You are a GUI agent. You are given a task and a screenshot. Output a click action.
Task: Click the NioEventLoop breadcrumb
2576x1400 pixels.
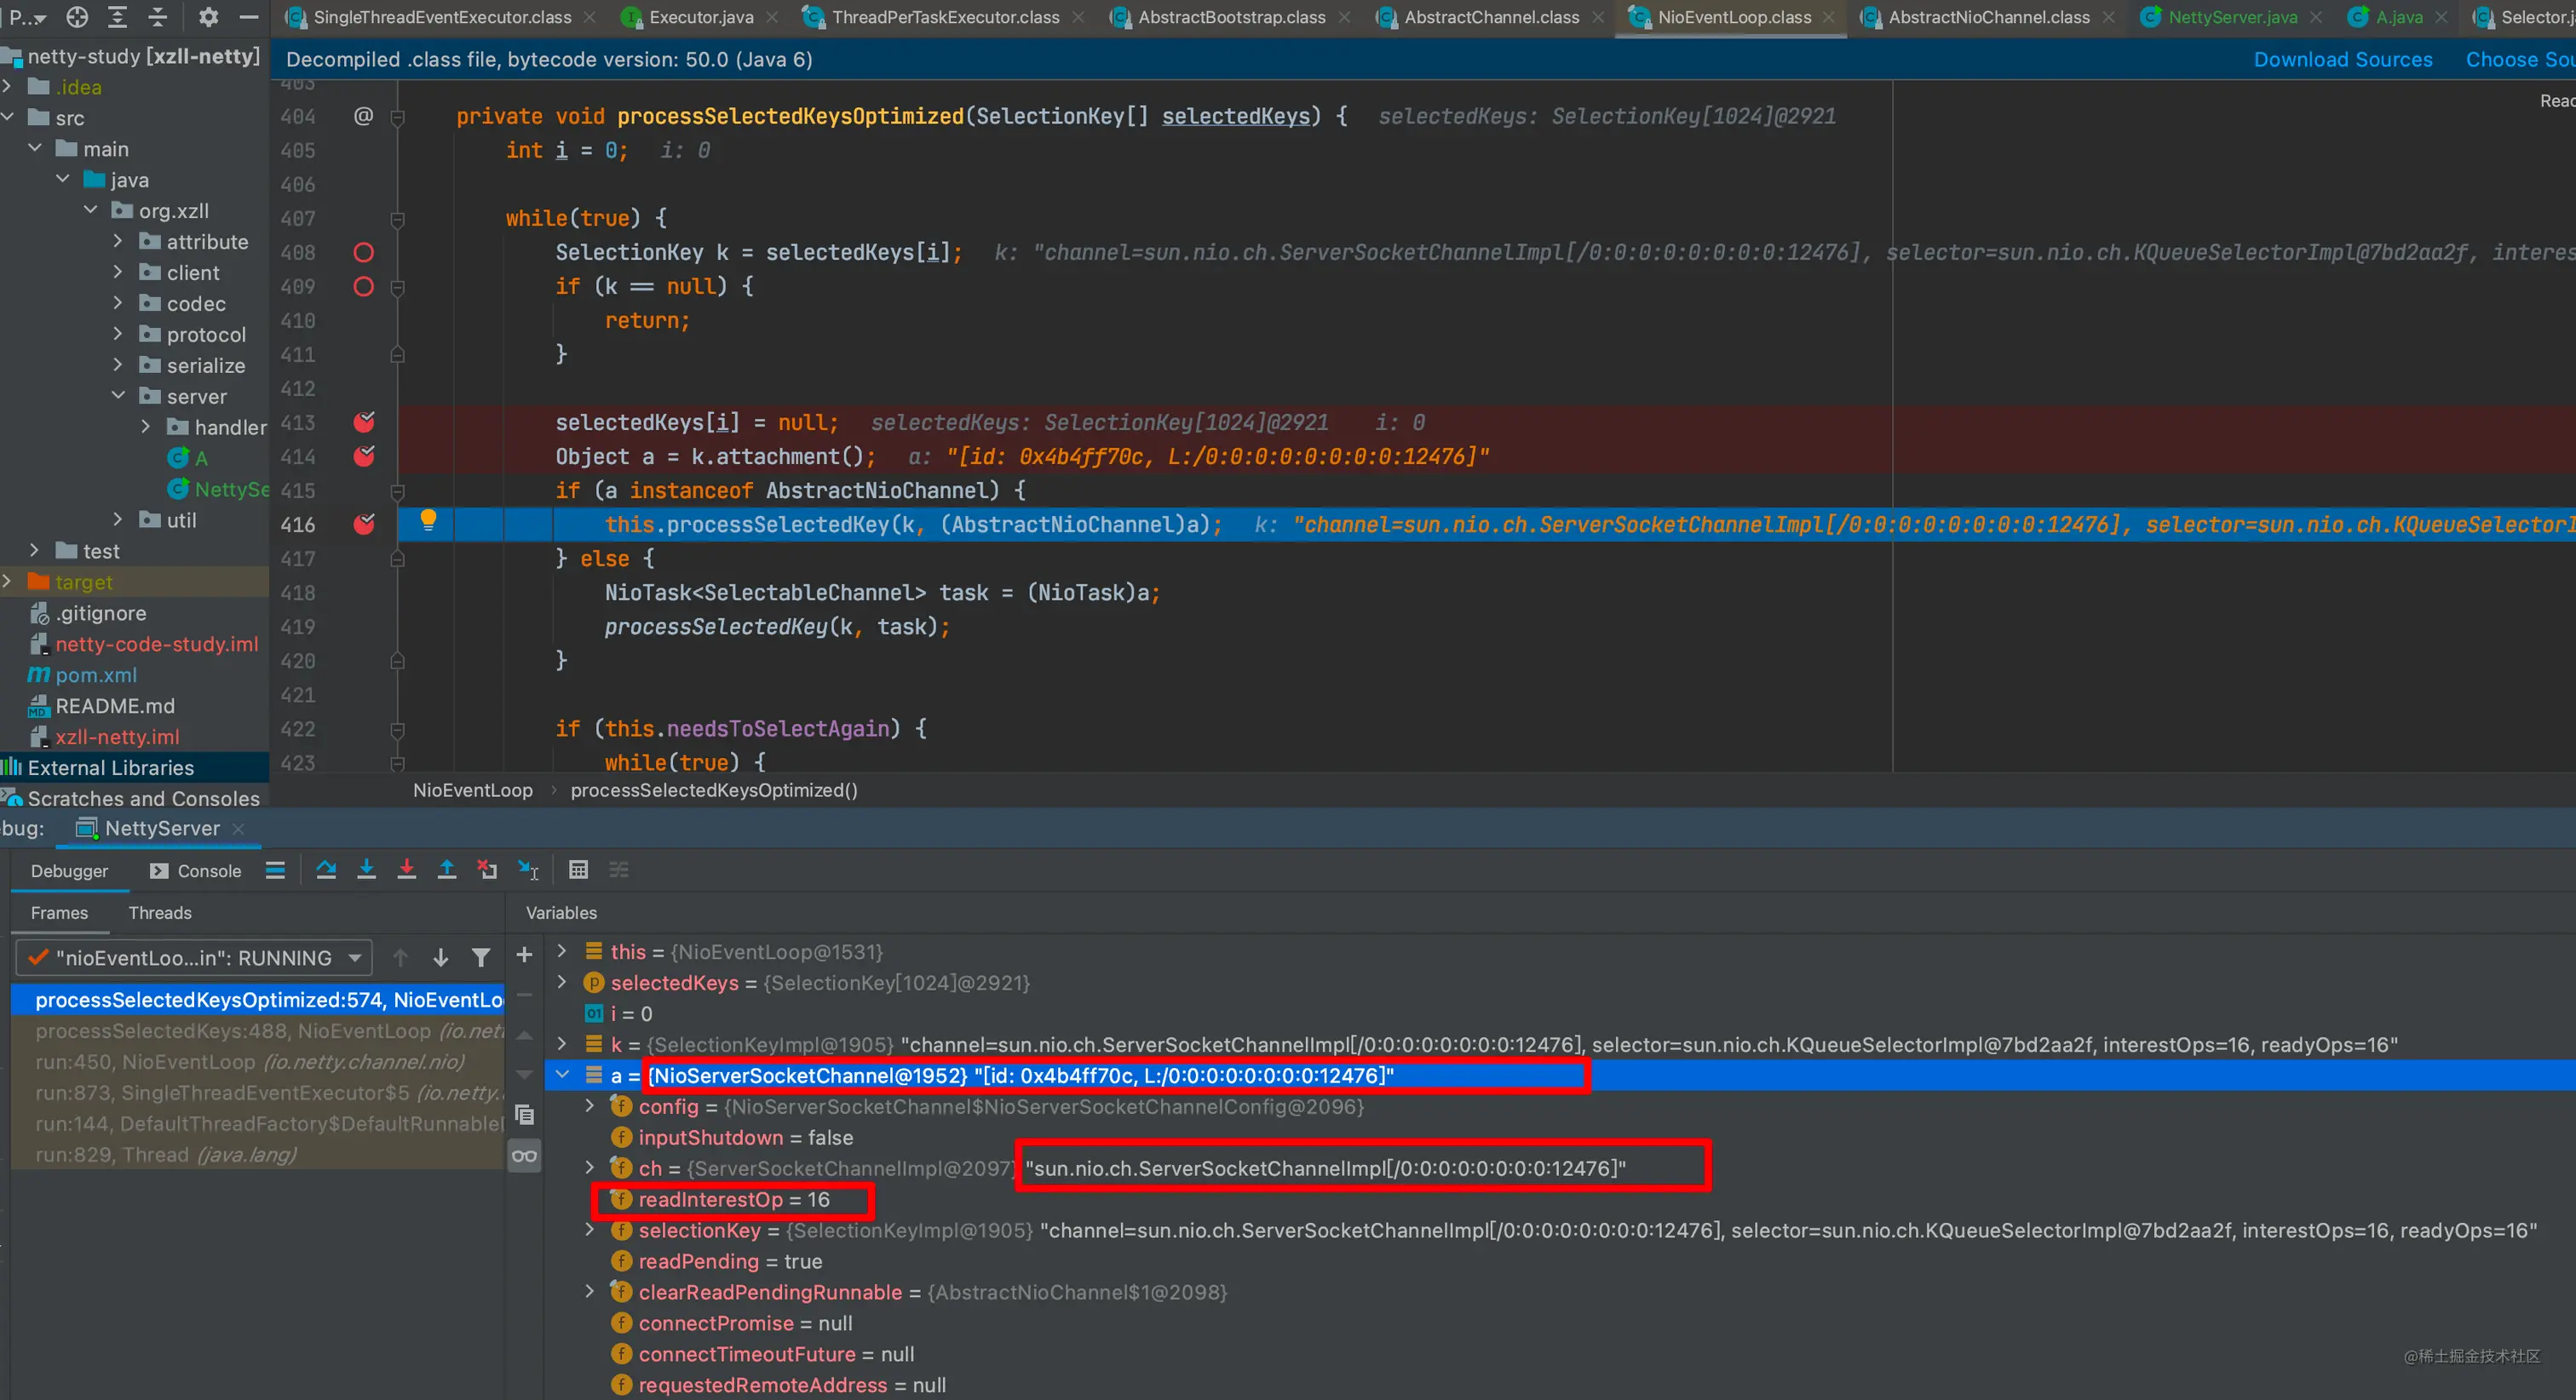click(x=473, y=790)
